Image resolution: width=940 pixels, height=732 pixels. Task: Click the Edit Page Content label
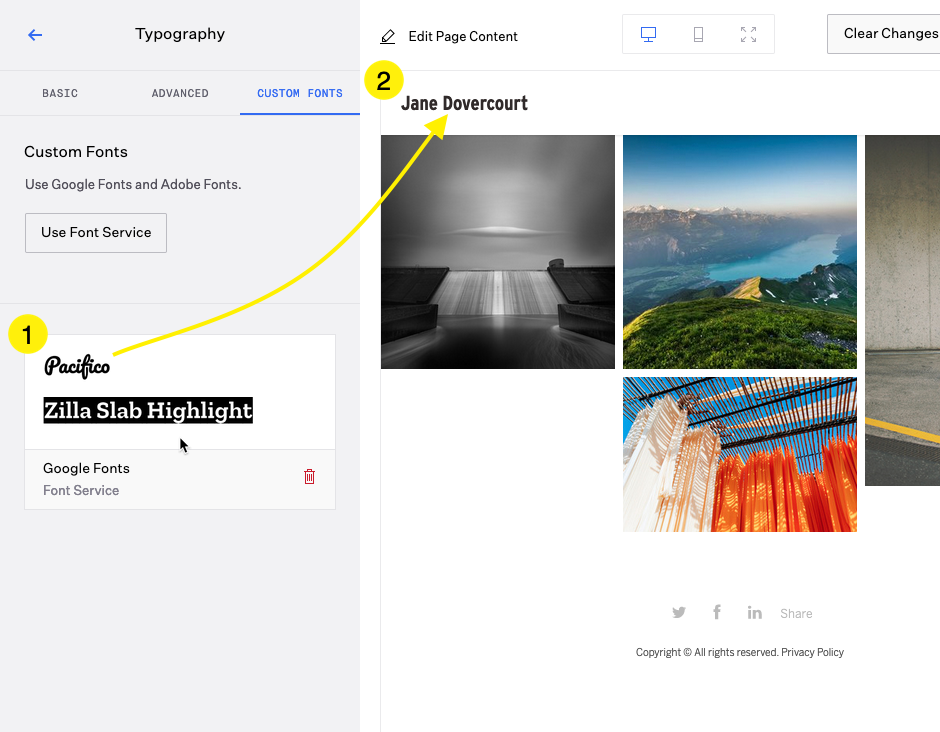[463, 37]
